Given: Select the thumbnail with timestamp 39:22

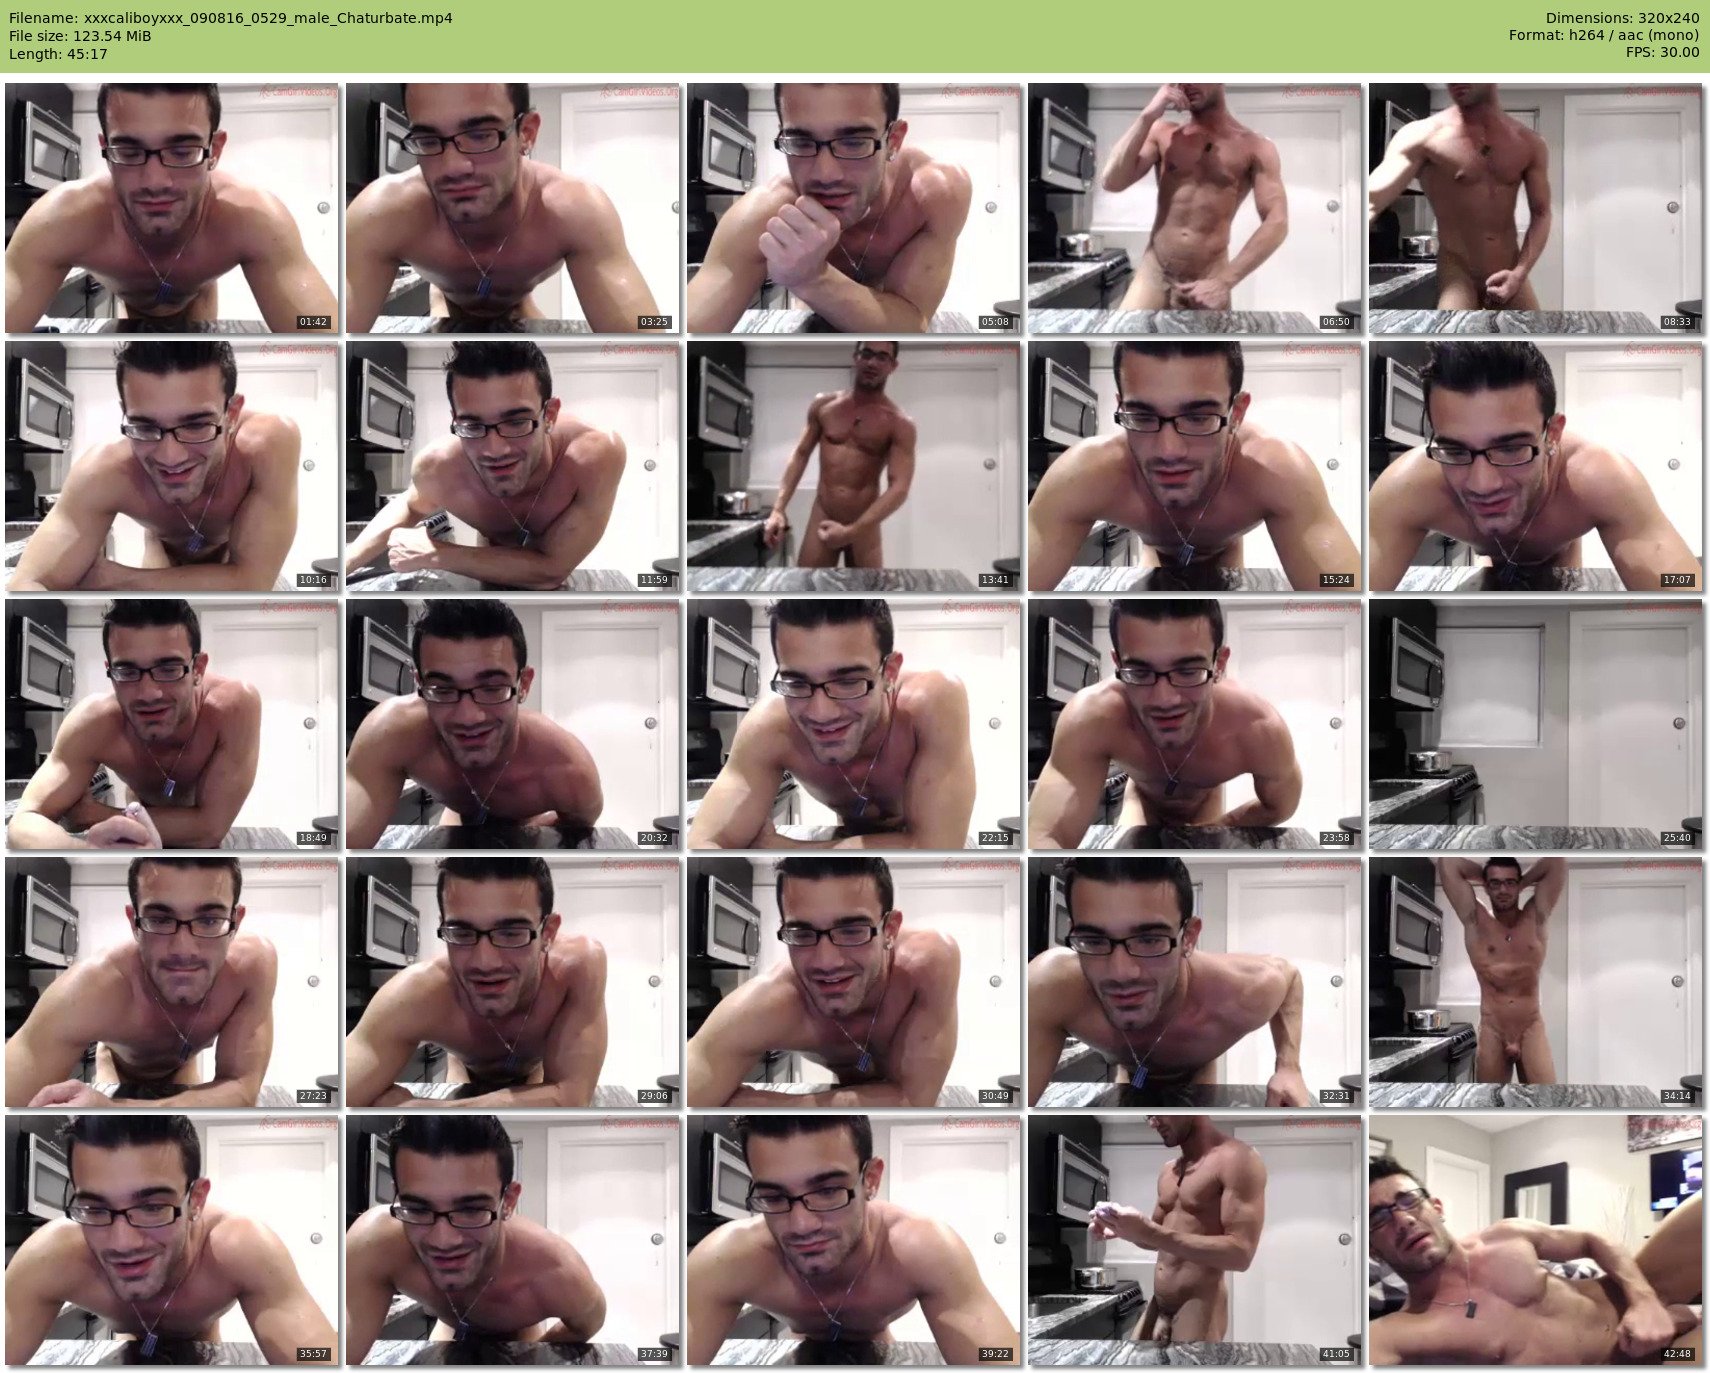Looking at the screenshot, I should [x=854, y=1240].
